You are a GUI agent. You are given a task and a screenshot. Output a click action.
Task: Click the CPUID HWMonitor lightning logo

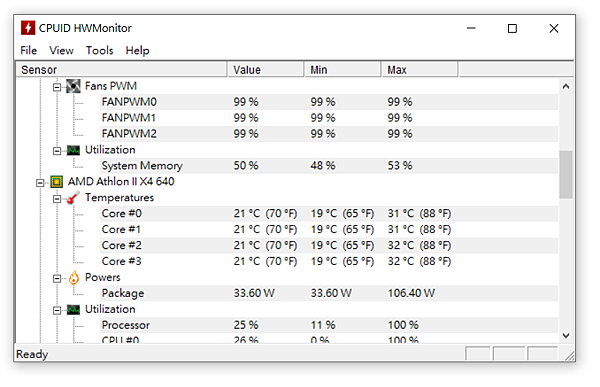click(x=28, y=28)
